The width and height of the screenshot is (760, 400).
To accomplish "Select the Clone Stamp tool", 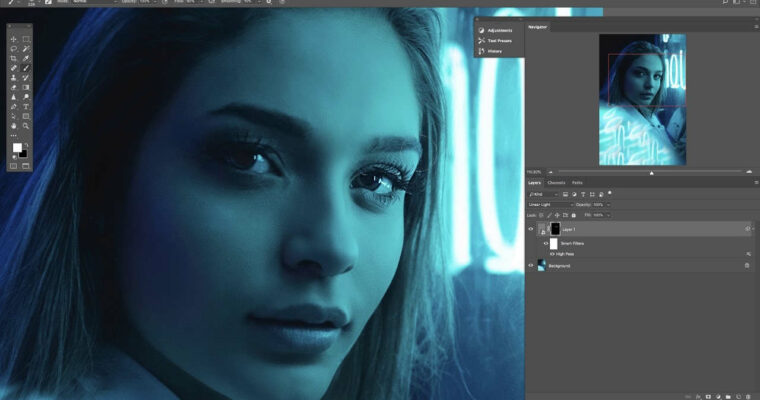I will tap(14, 78).
